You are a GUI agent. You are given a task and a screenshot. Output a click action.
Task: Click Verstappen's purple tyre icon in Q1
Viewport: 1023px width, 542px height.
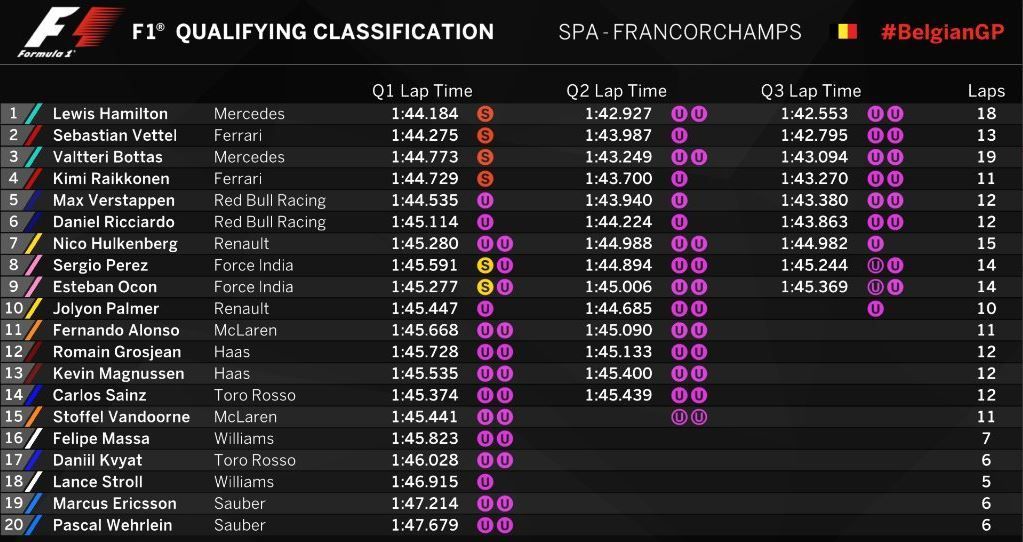tap(486, 200)
